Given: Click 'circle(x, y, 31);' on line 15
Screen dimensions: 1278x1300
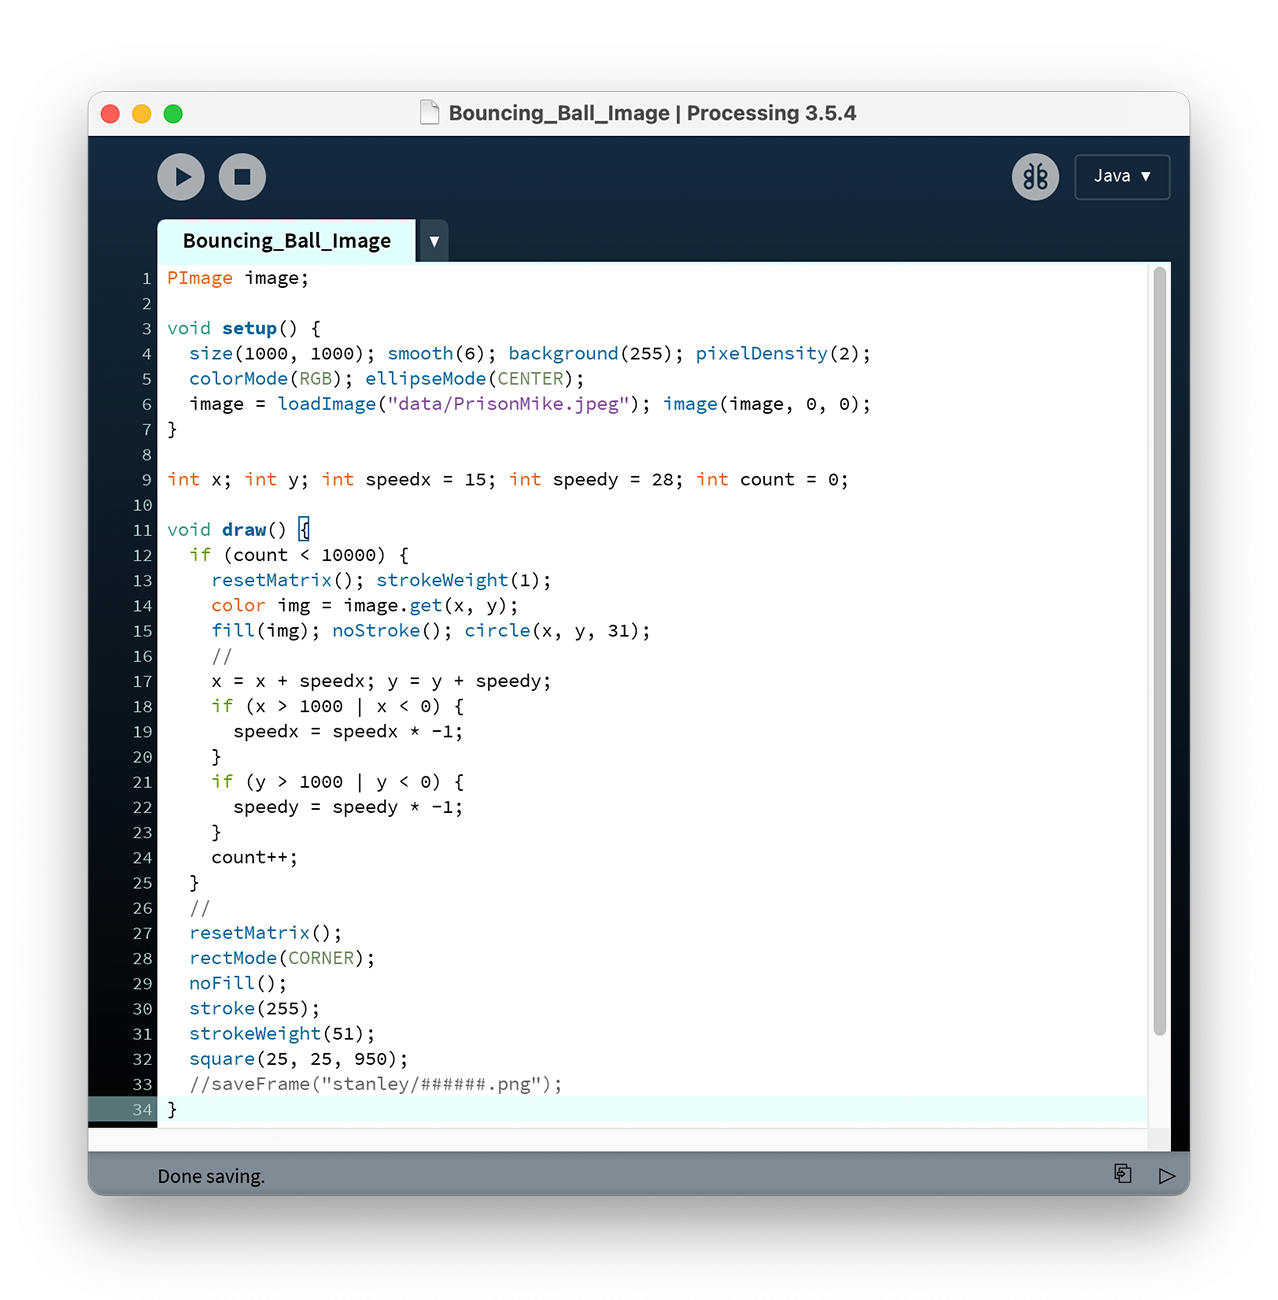Looking at the screenshot, I should pyautogui.click(x=557, y=630).
